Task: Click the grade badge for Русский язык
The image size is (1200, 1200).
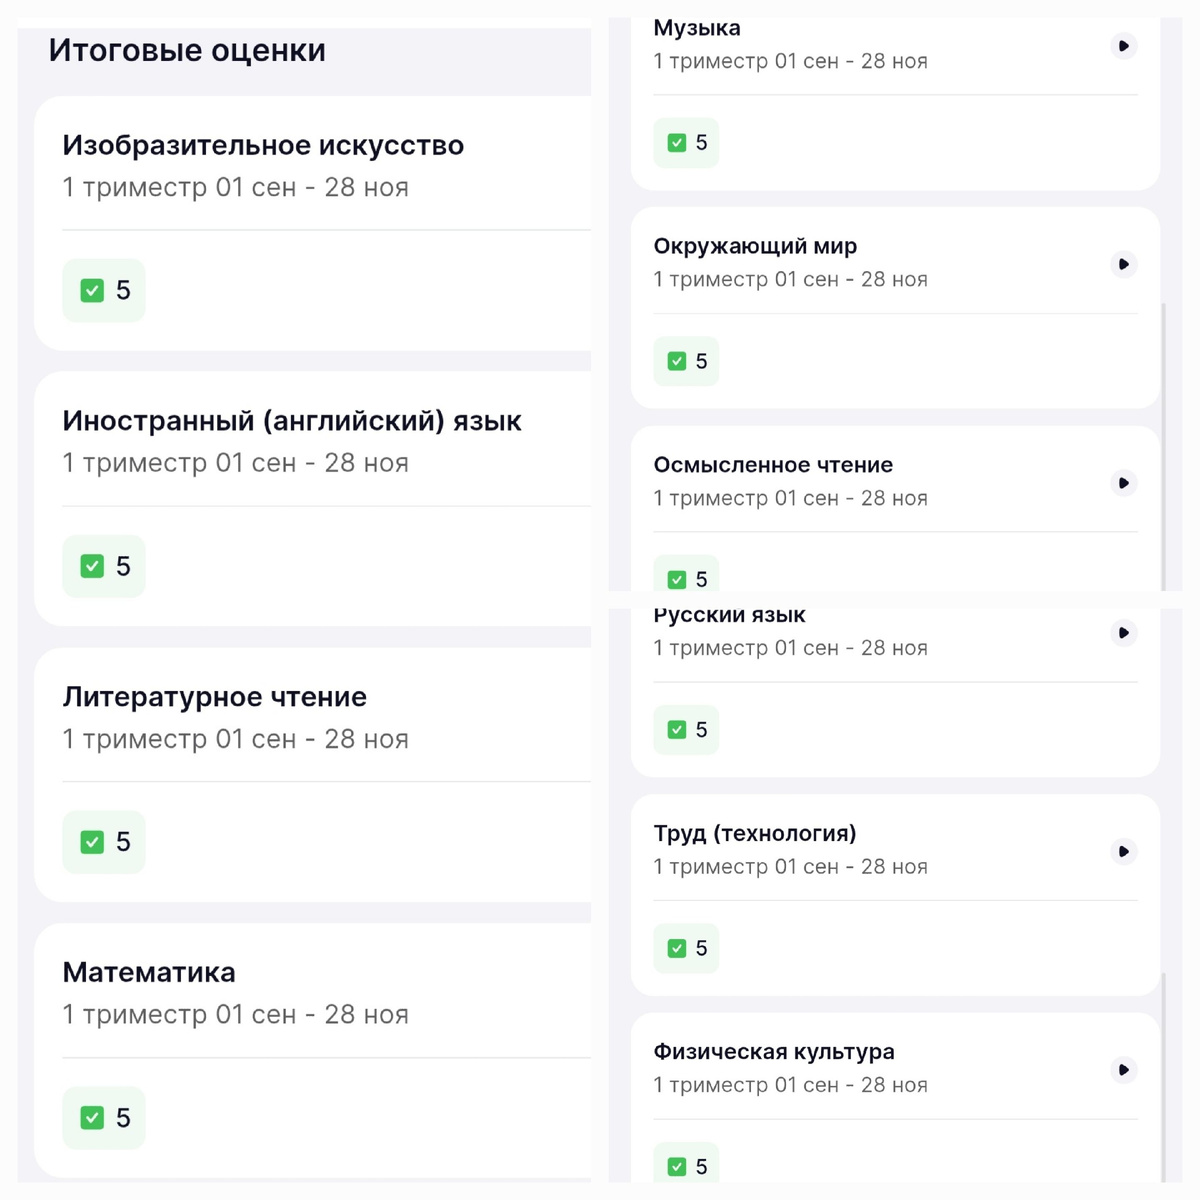Action: click(686, 729)
